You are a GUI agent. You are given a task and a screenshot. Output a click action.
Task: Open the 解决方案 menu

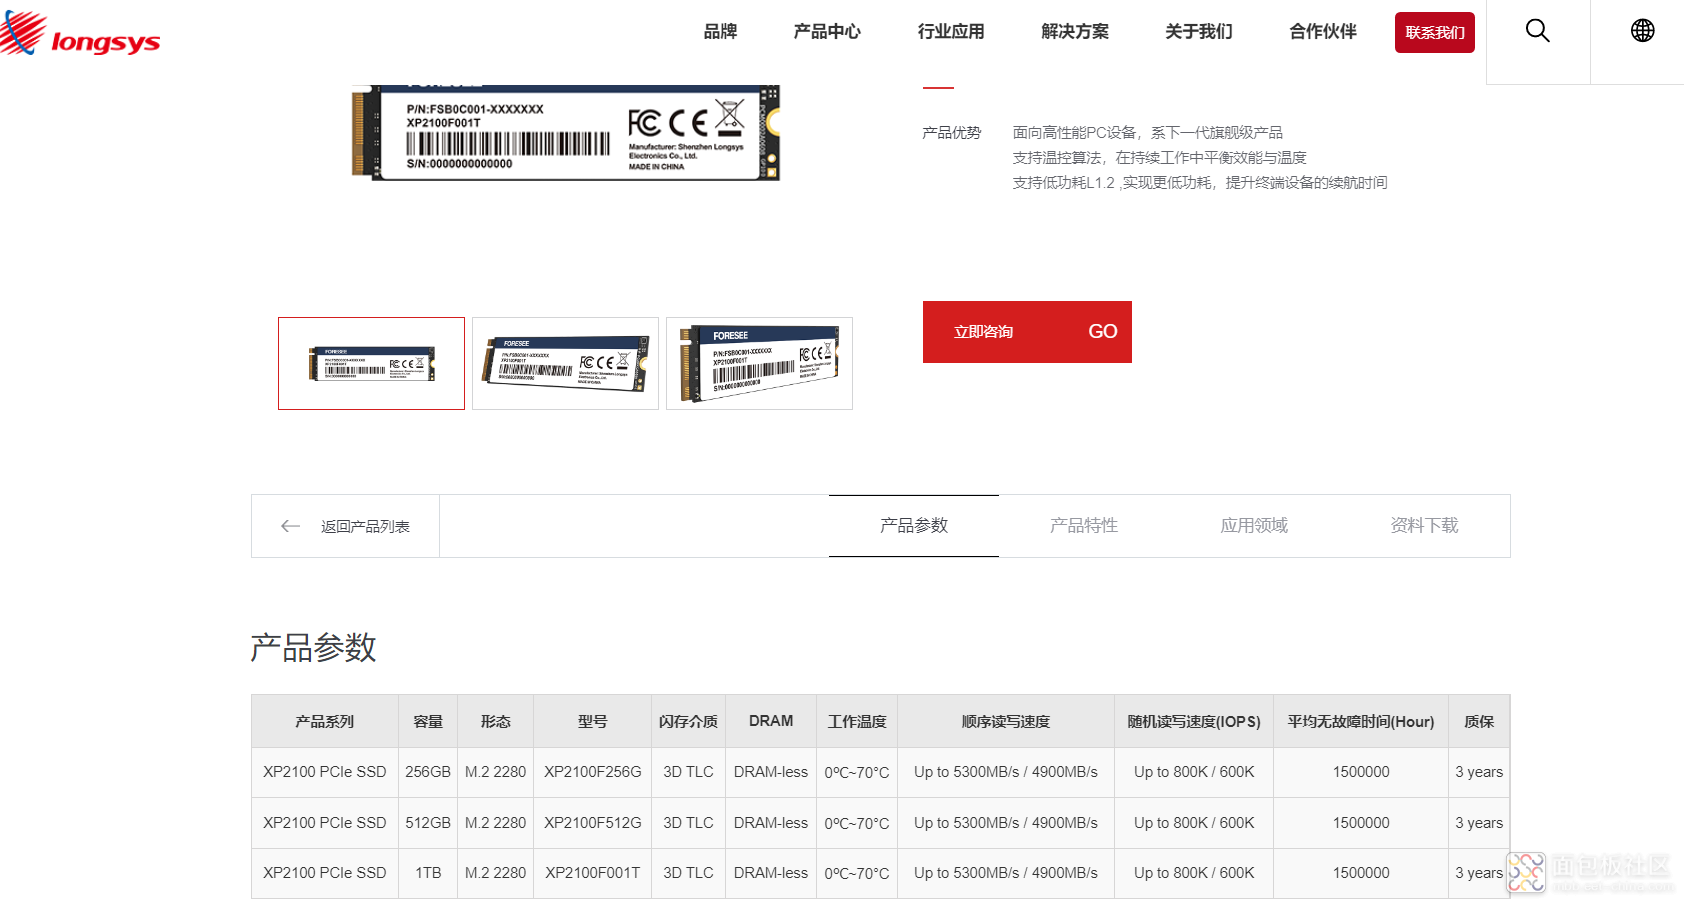tap(1075, 32)
